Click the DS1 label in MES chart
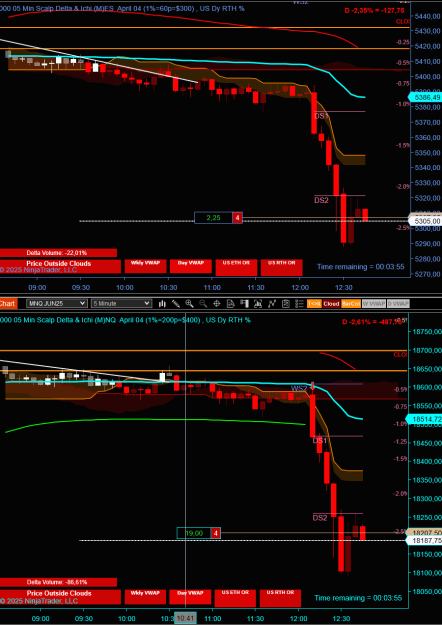 321,116
